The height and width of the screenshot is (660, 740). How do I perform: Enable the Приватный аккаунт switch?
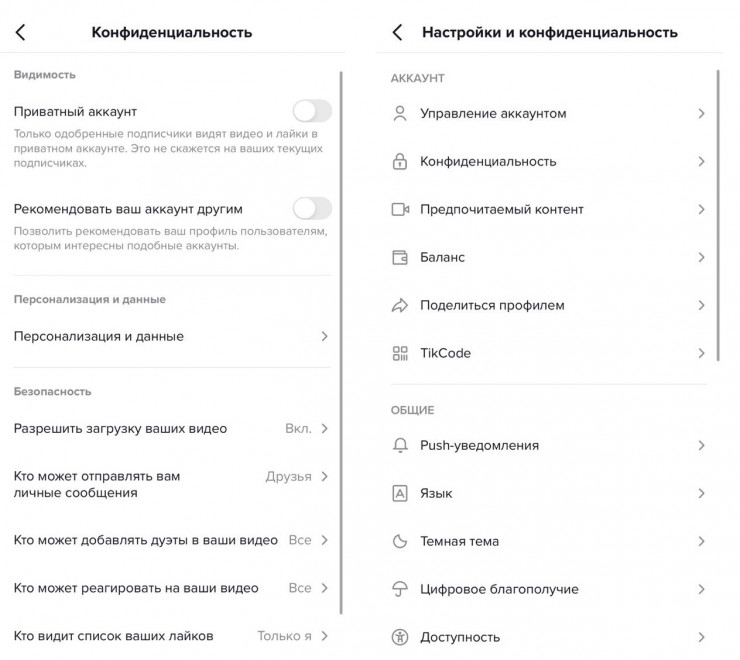tap(311, 111)
